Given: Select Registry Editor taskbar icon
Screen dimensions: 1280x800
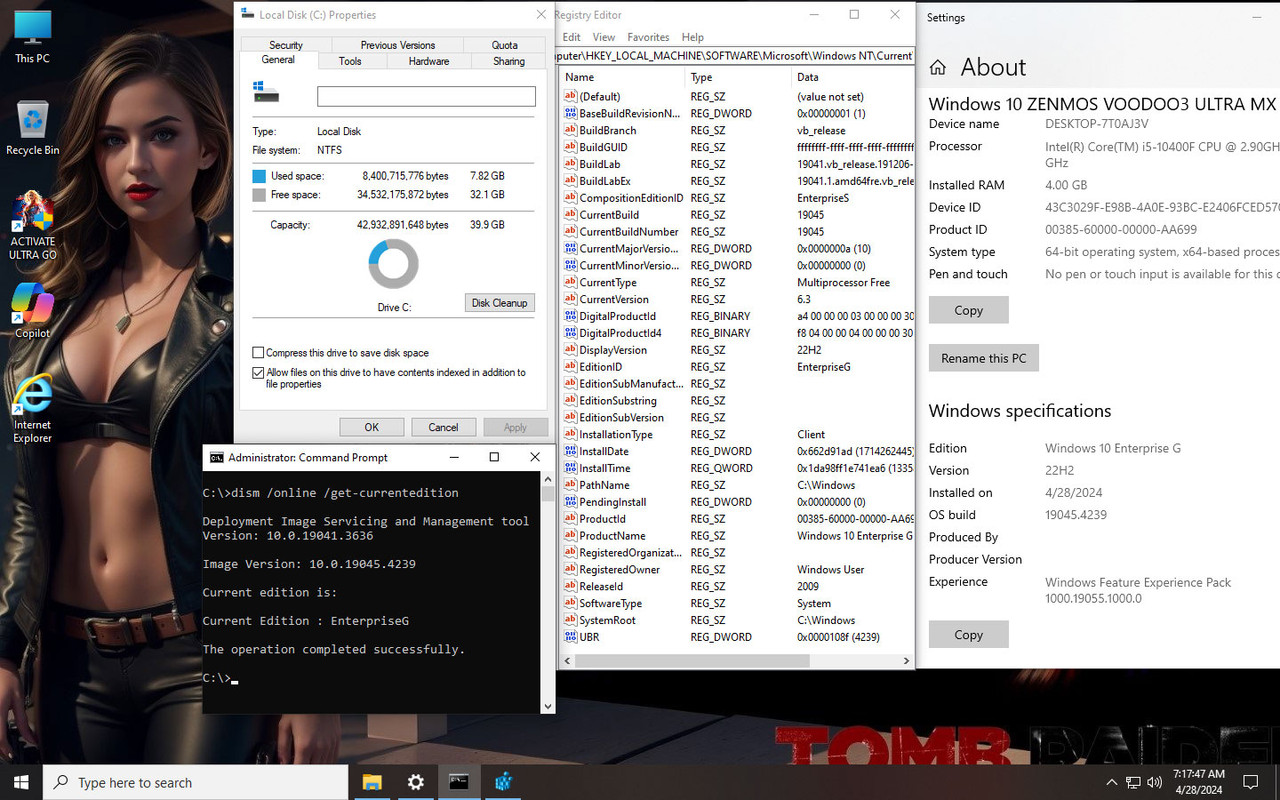Looking at the screenshot, I should point(503,782).
